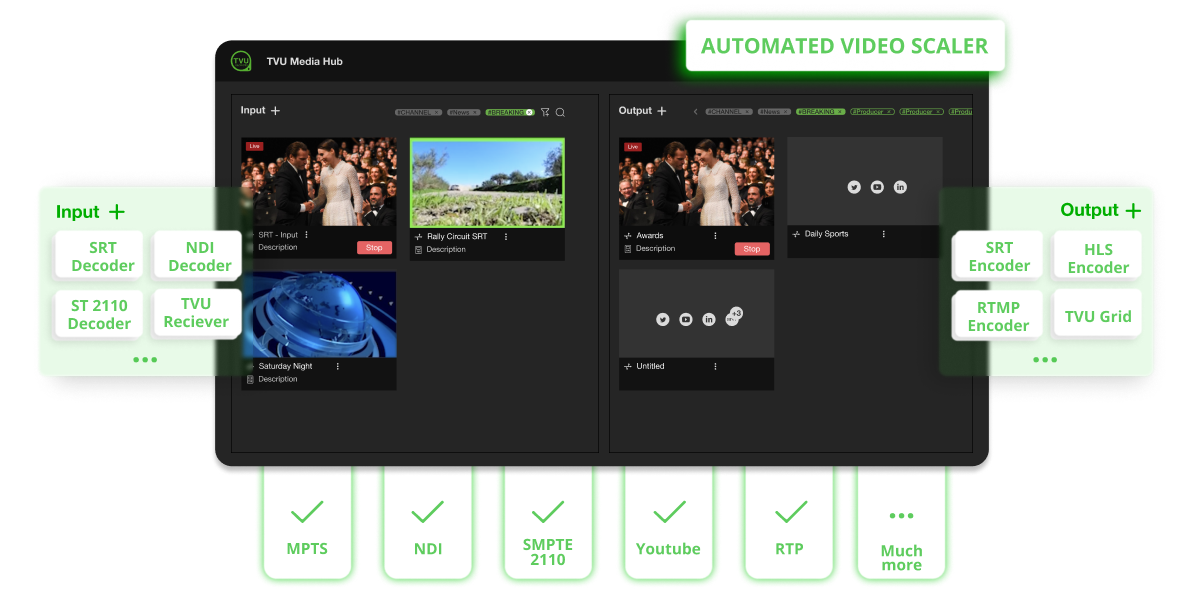Choose the SRT Encoder card
This screenshot has width=1200, height=589.
(x=999, y=257)
